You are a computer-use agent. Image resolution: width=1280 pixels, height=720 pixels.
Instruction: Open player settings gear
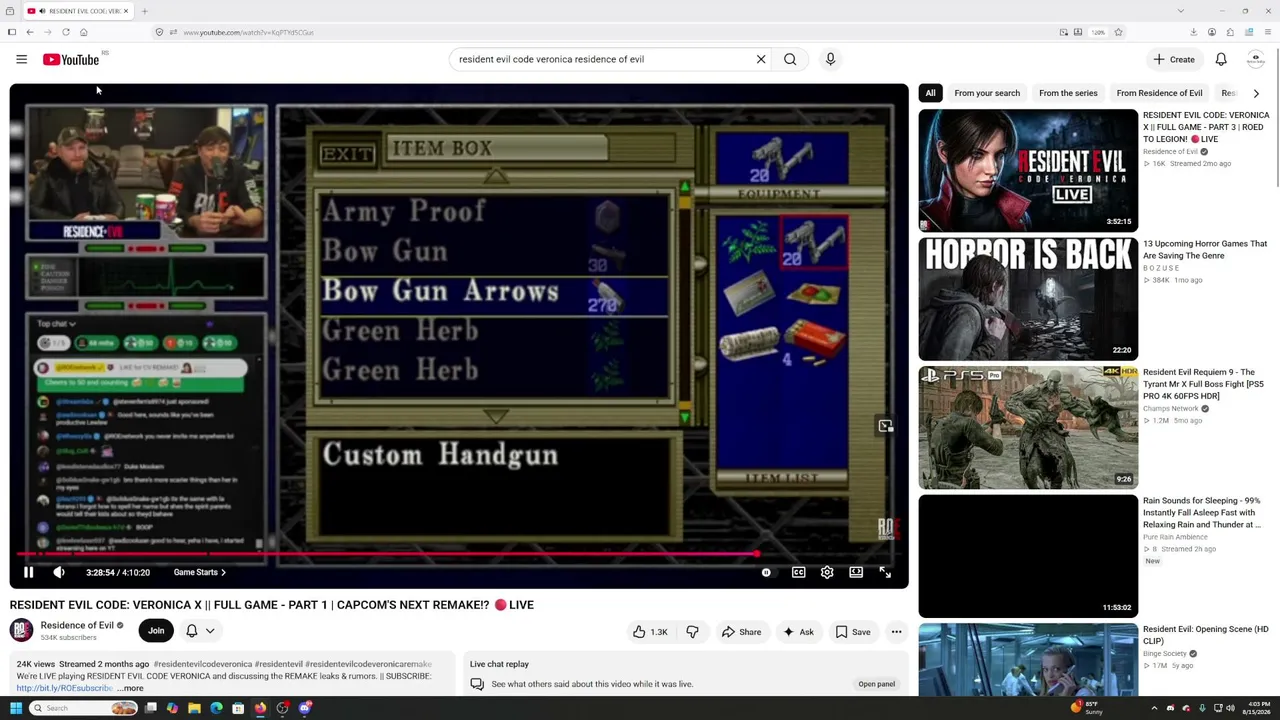(x=827, y=572)
